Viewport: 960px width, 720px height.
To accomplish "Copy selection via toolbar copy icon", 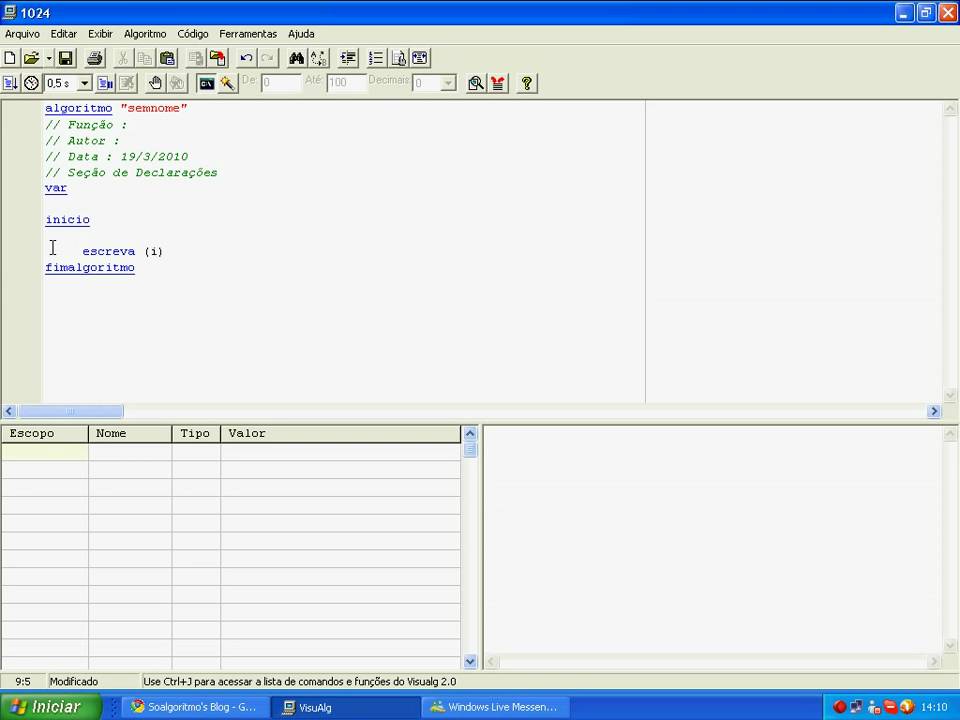I will pyautogui.click(x=144, y=58).
